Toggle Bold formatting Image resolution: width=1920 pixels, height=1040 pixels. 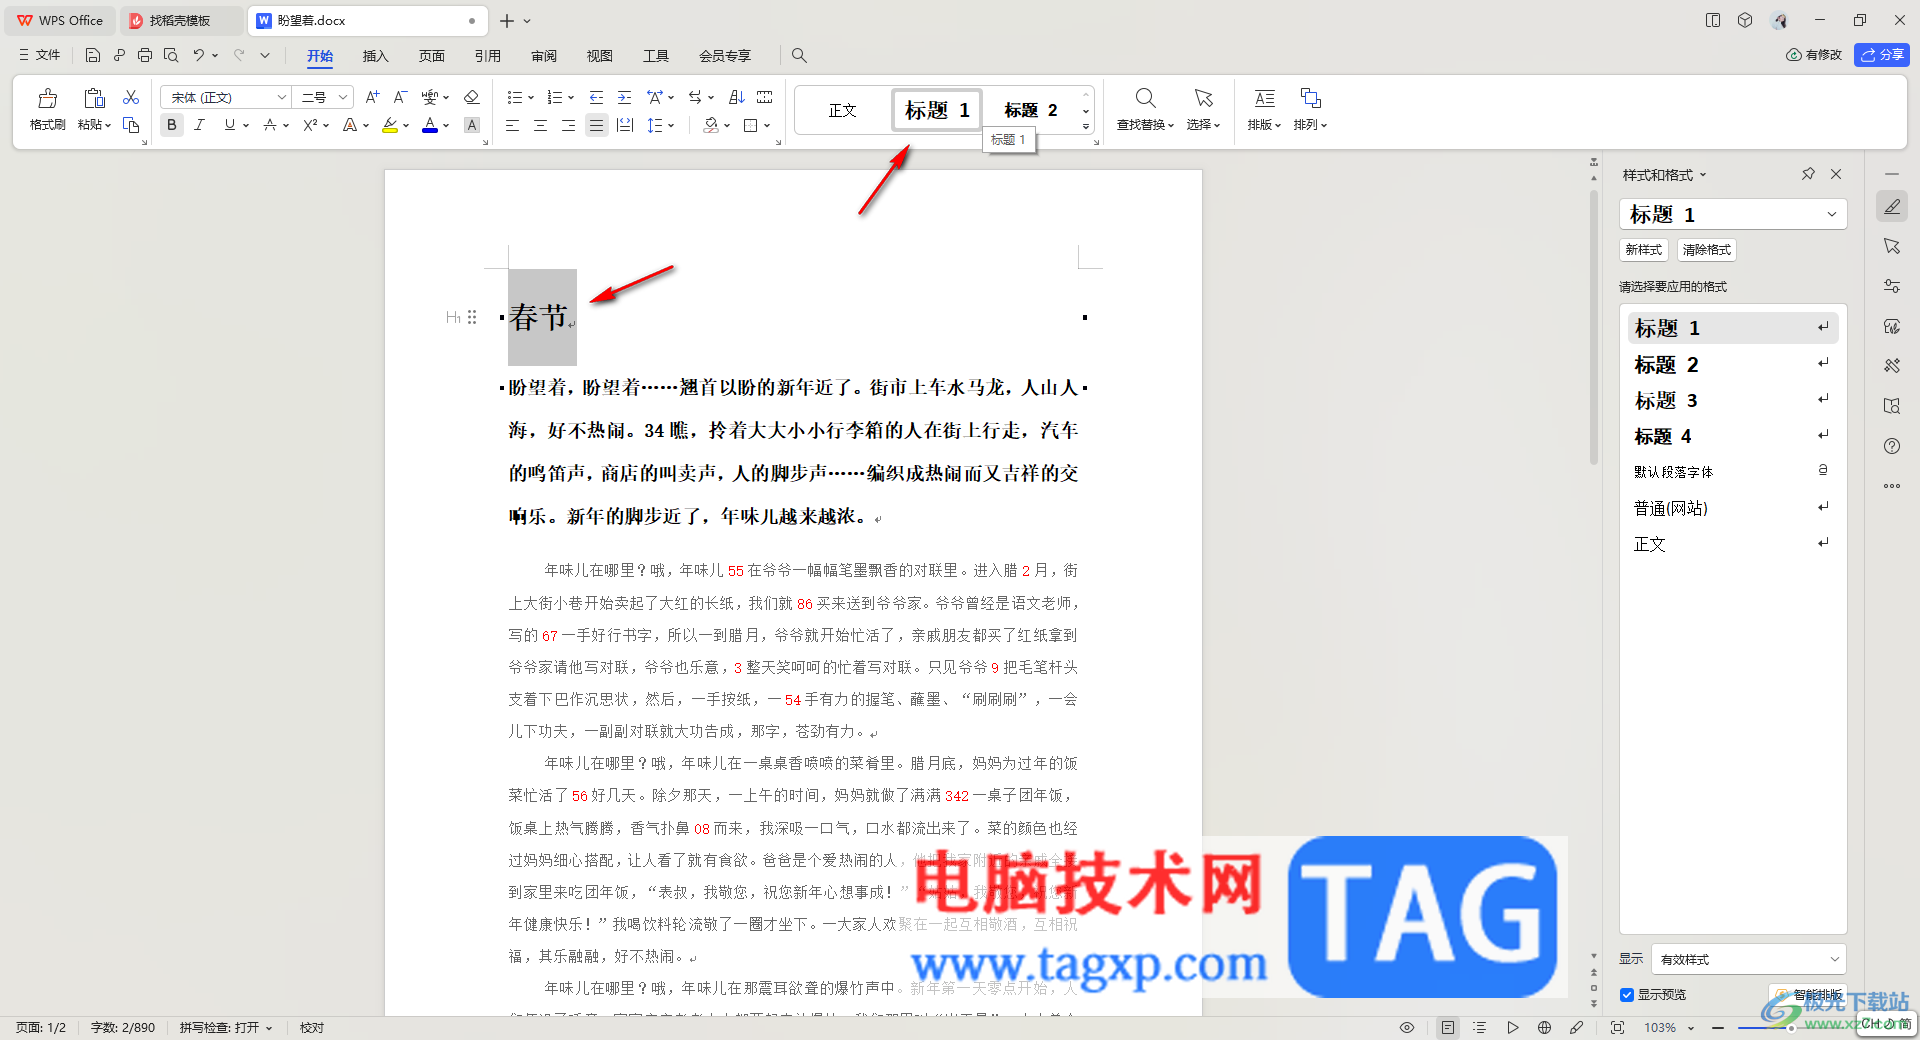[172, 125]
